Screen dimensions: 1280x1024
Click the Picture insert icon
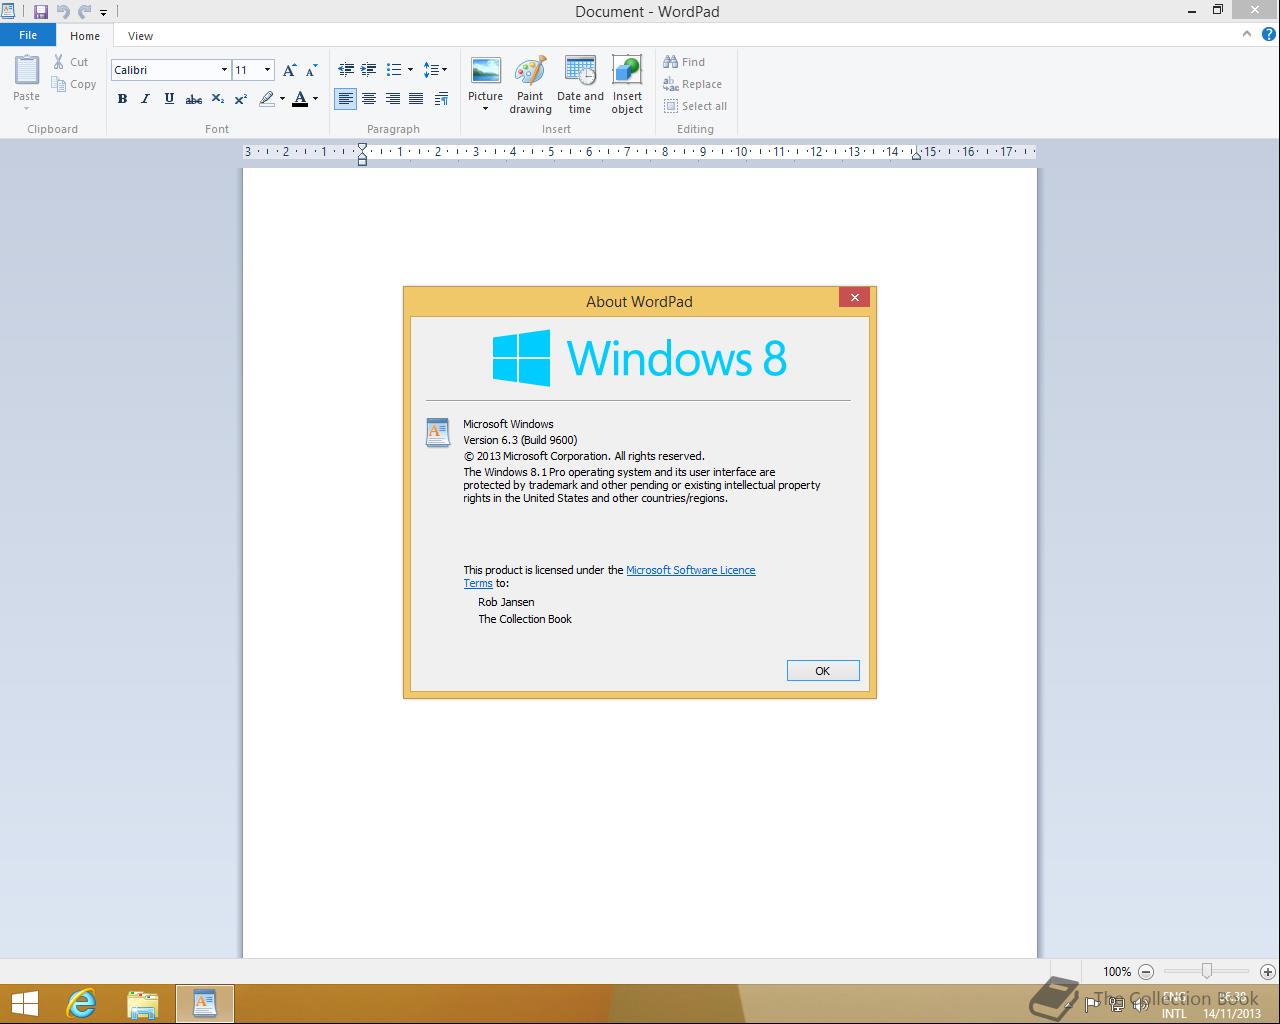point(486,72)
